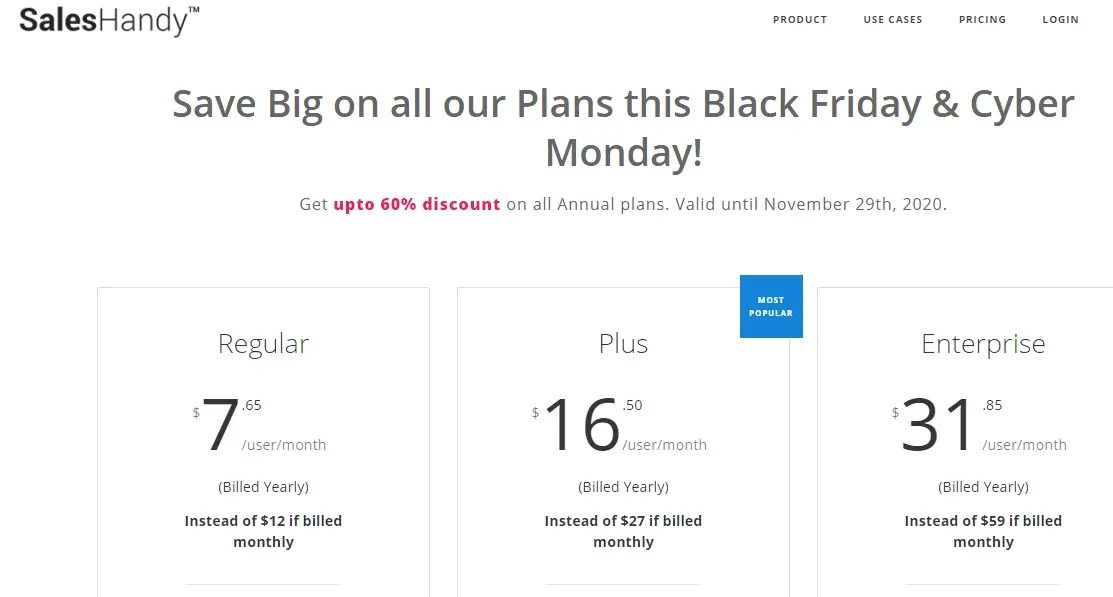The image size is (1113, 597).
Task: Click the Black Friday headline text
Action: (623, 127)
